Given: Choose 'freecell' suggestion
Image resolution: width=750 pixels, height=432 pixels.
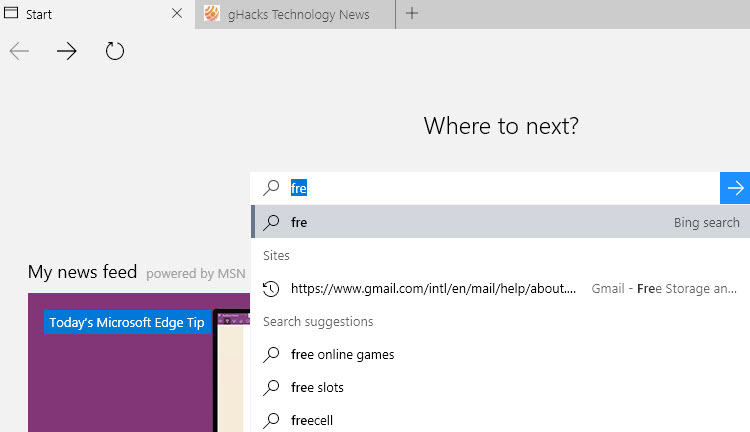Looking at the screenshot, I should pyautogui.click(x=500, y=420).
